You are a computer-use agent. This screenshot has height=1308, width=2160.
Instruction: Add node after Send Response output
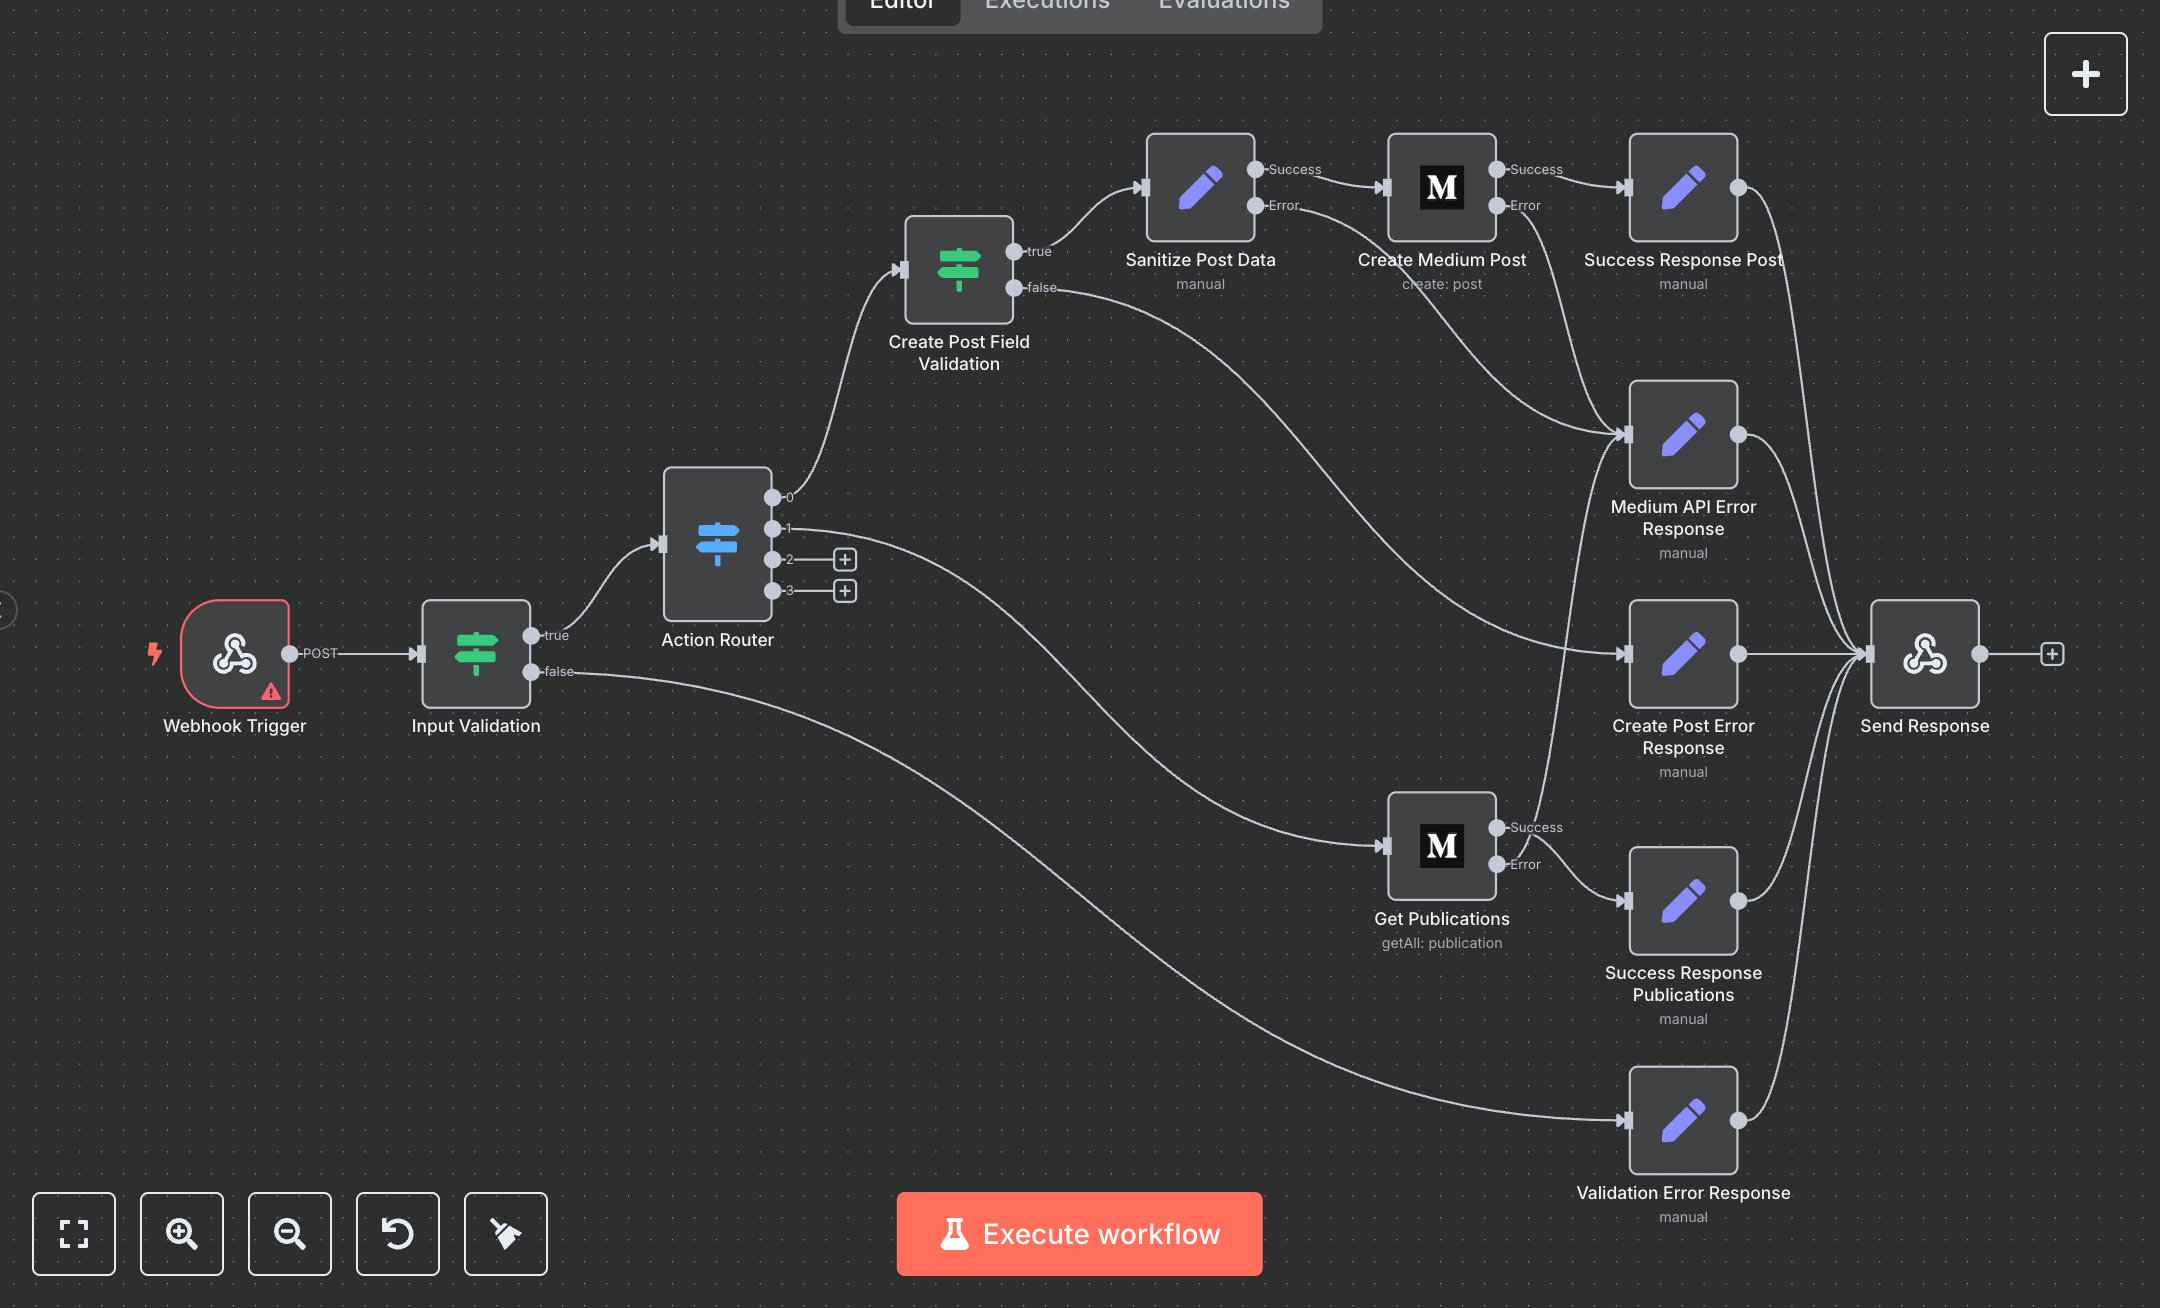point(2052,654)
